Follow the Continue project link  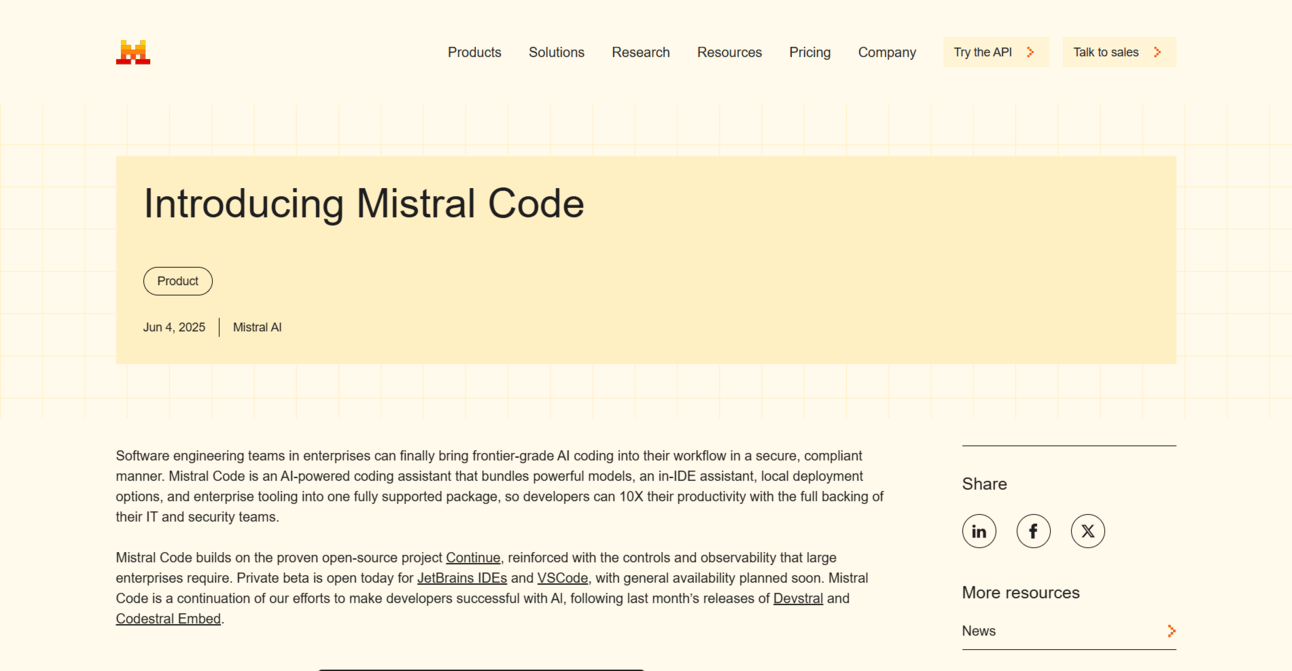473,557
